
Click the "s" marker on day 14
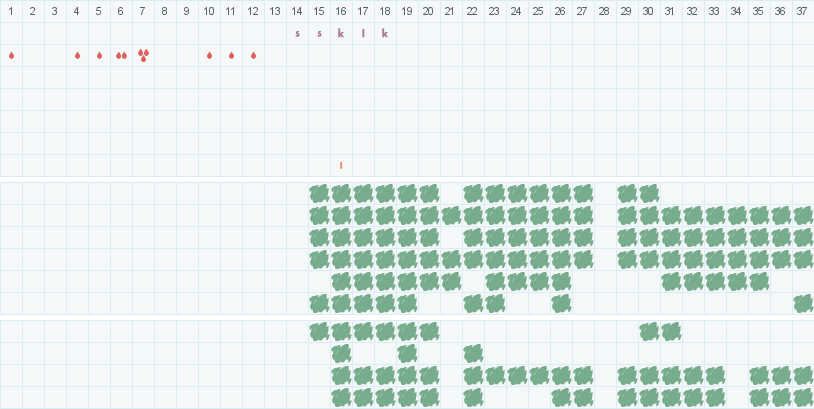pyautogui.click(x=297, y=33)
